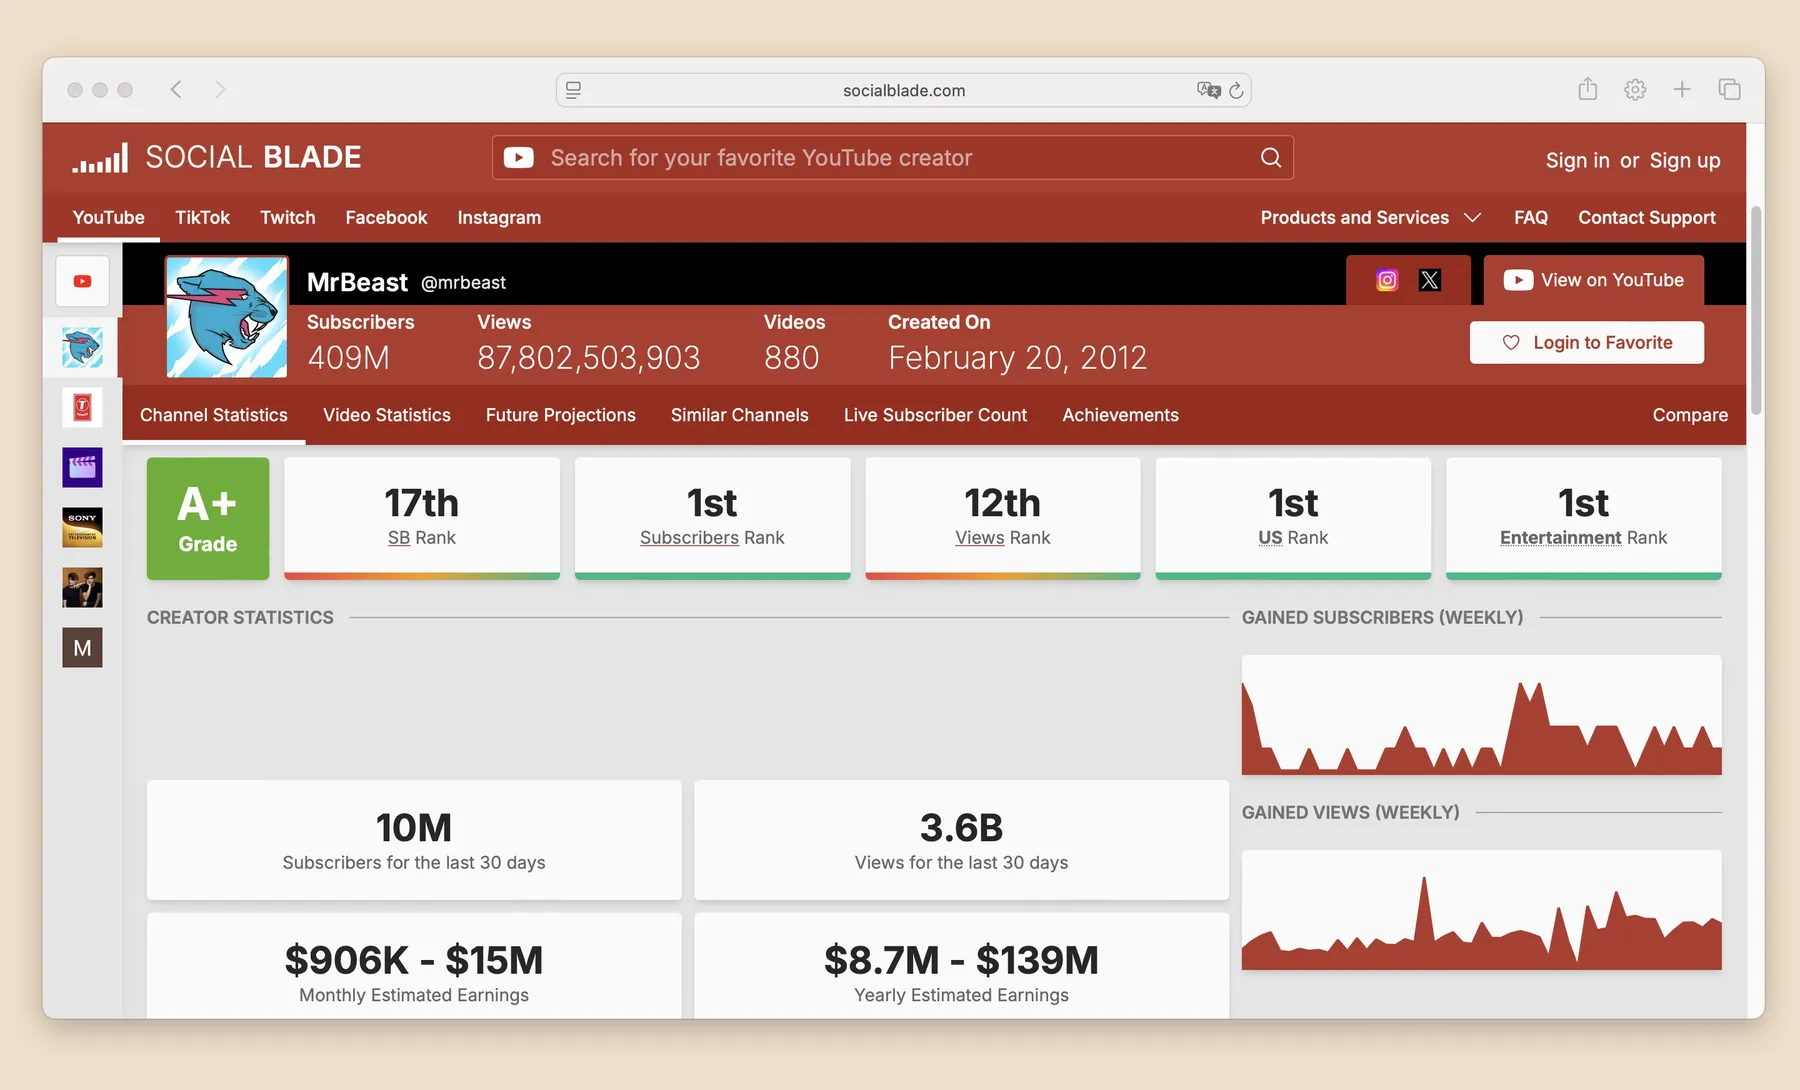Image resolution: width=1800 pixels, height=1090 pixels.
Task: Select the two-people photo channel in sidebar
Action: pyautogui.click(x=82, y=588)
